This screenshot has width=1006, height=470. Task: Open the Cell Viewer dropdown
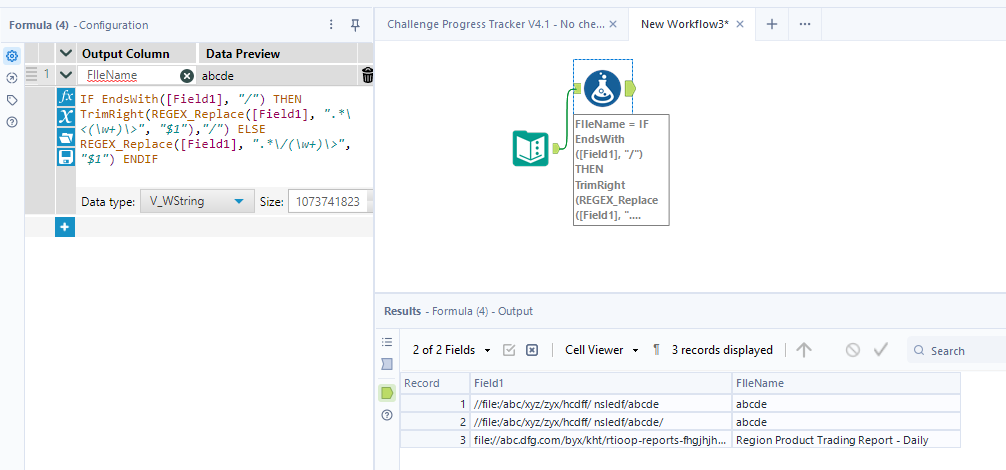tap(601, 350)
